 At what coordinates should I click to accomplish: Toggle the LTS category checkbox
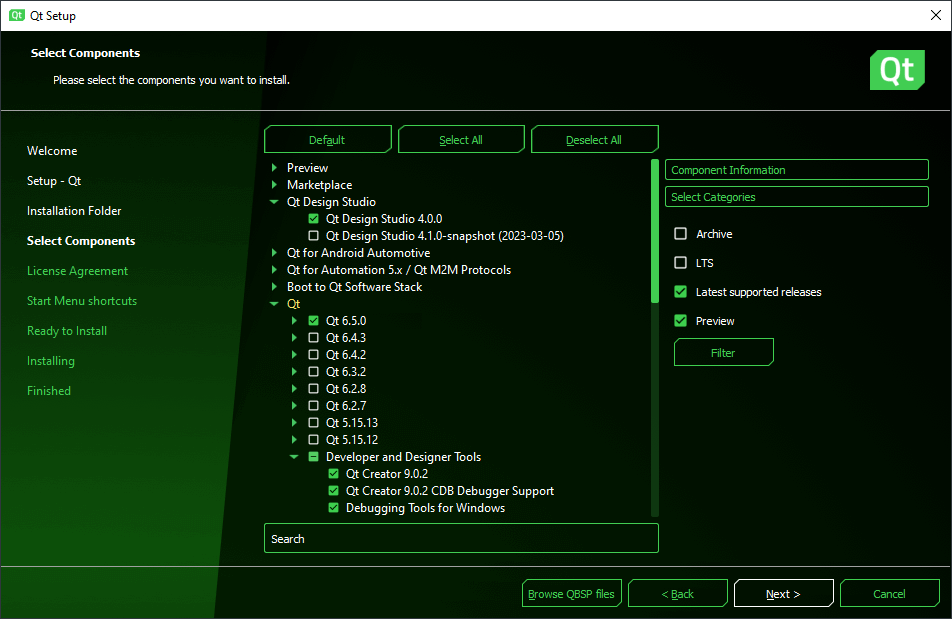coord(681,263)
